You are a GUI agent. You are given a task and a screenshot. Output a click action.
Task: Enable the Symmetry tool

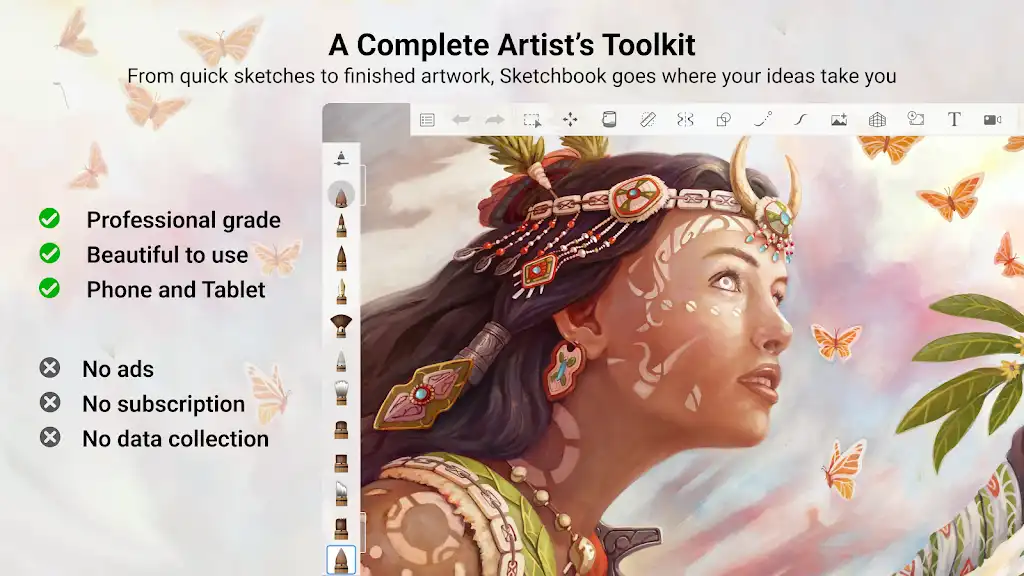pos(685,120)
